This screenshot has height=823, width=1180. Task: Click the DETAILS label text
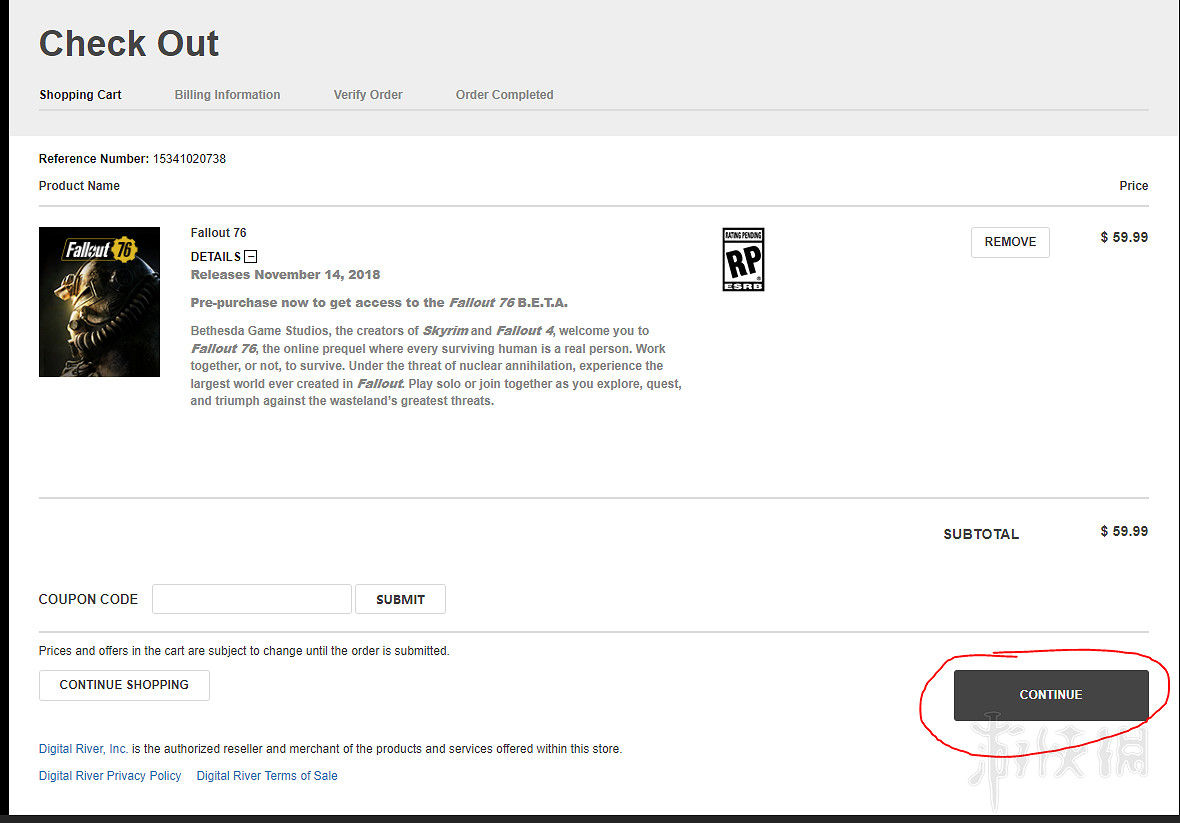point(215,257)
